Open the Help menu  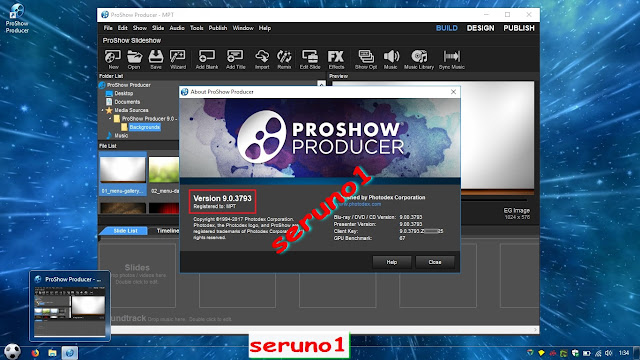tap(264, 28)
